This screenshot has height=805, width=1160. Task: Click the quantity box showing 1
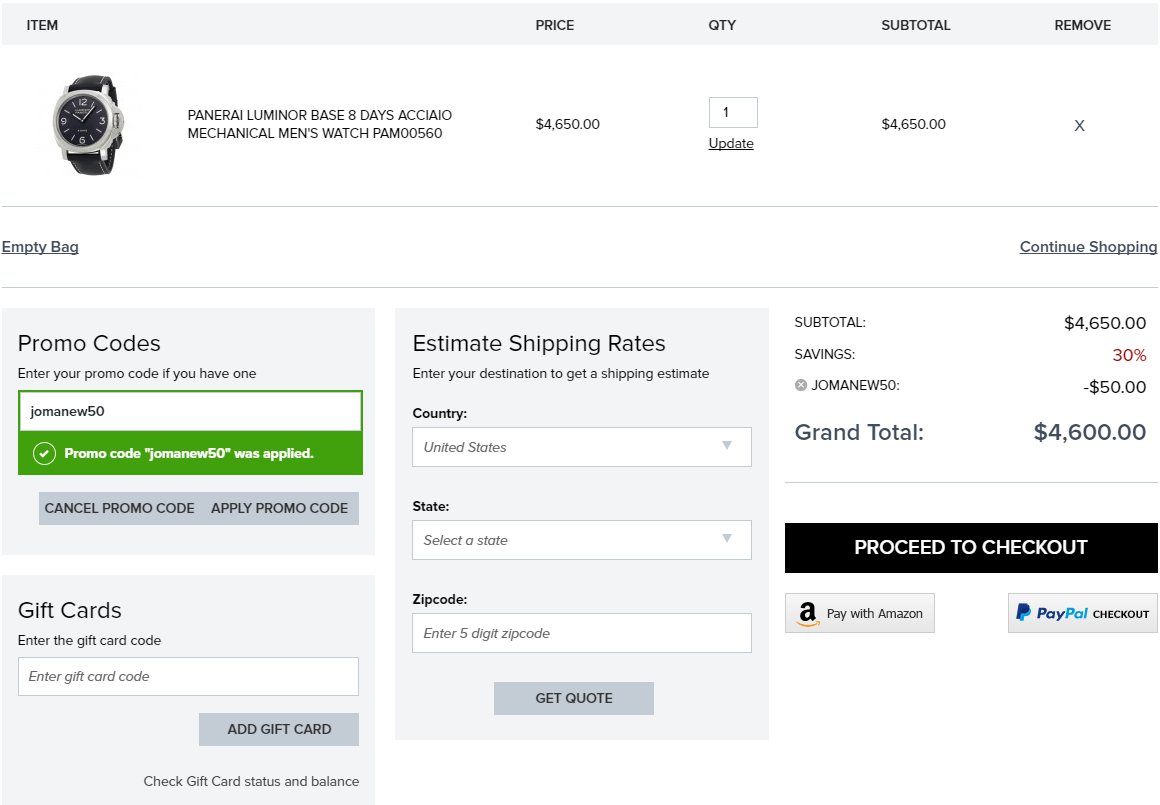[x=733, y=112]
